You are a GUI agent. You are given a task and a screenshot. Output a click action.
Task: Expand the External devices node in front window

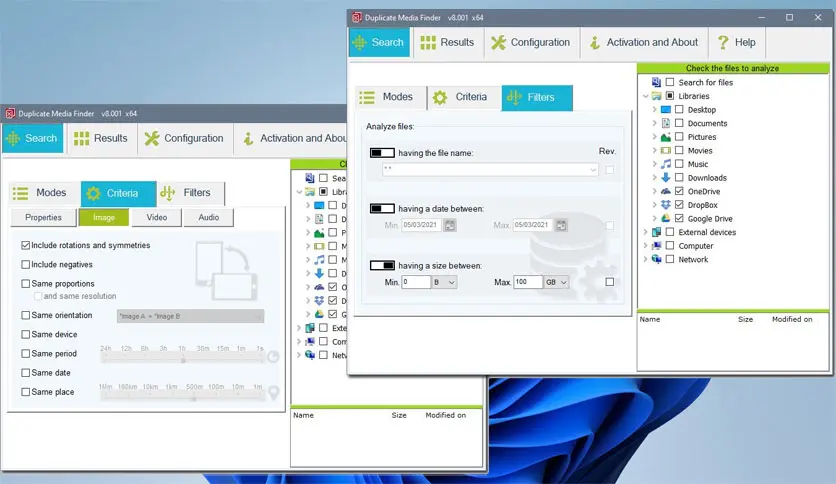pos(646,232)
